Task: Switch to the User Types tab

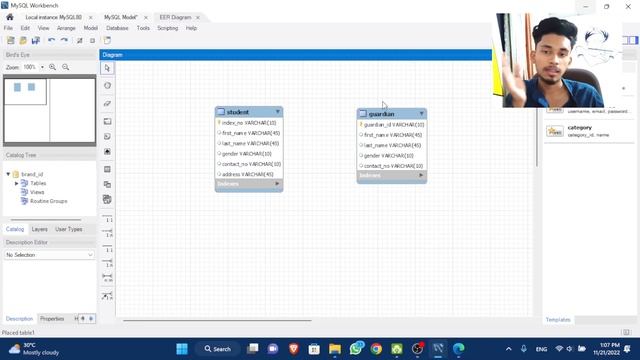Action: pyautogui.click(x=69, y=229)
